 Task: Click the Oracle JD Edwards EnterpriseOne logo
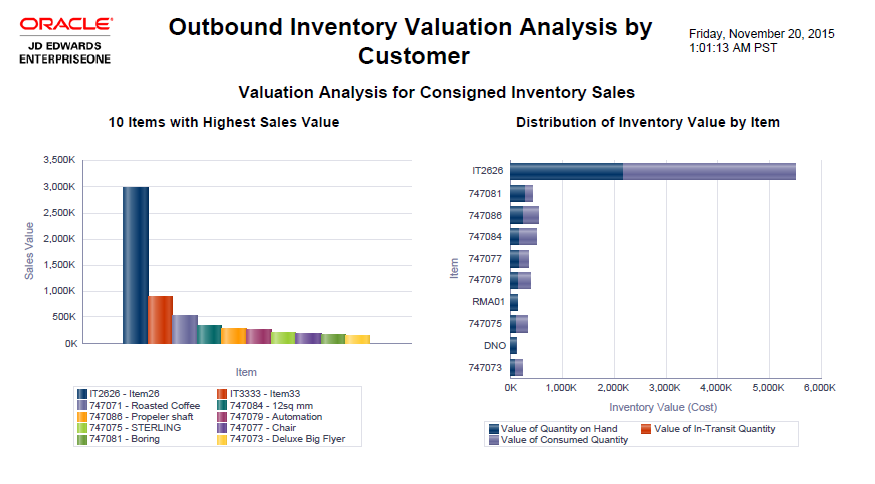[x=65, y=41]
